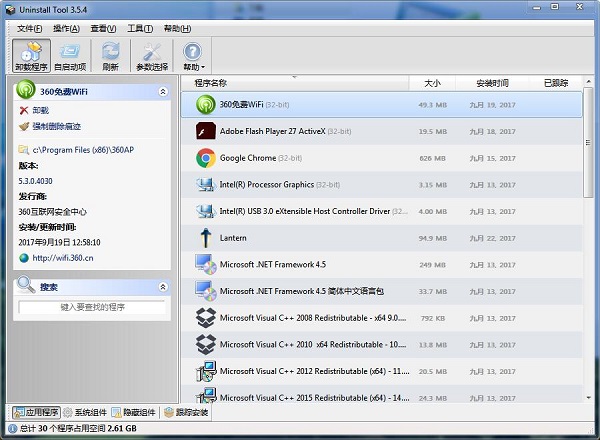
Task: Click the program search input field
Action: (92, 307)
